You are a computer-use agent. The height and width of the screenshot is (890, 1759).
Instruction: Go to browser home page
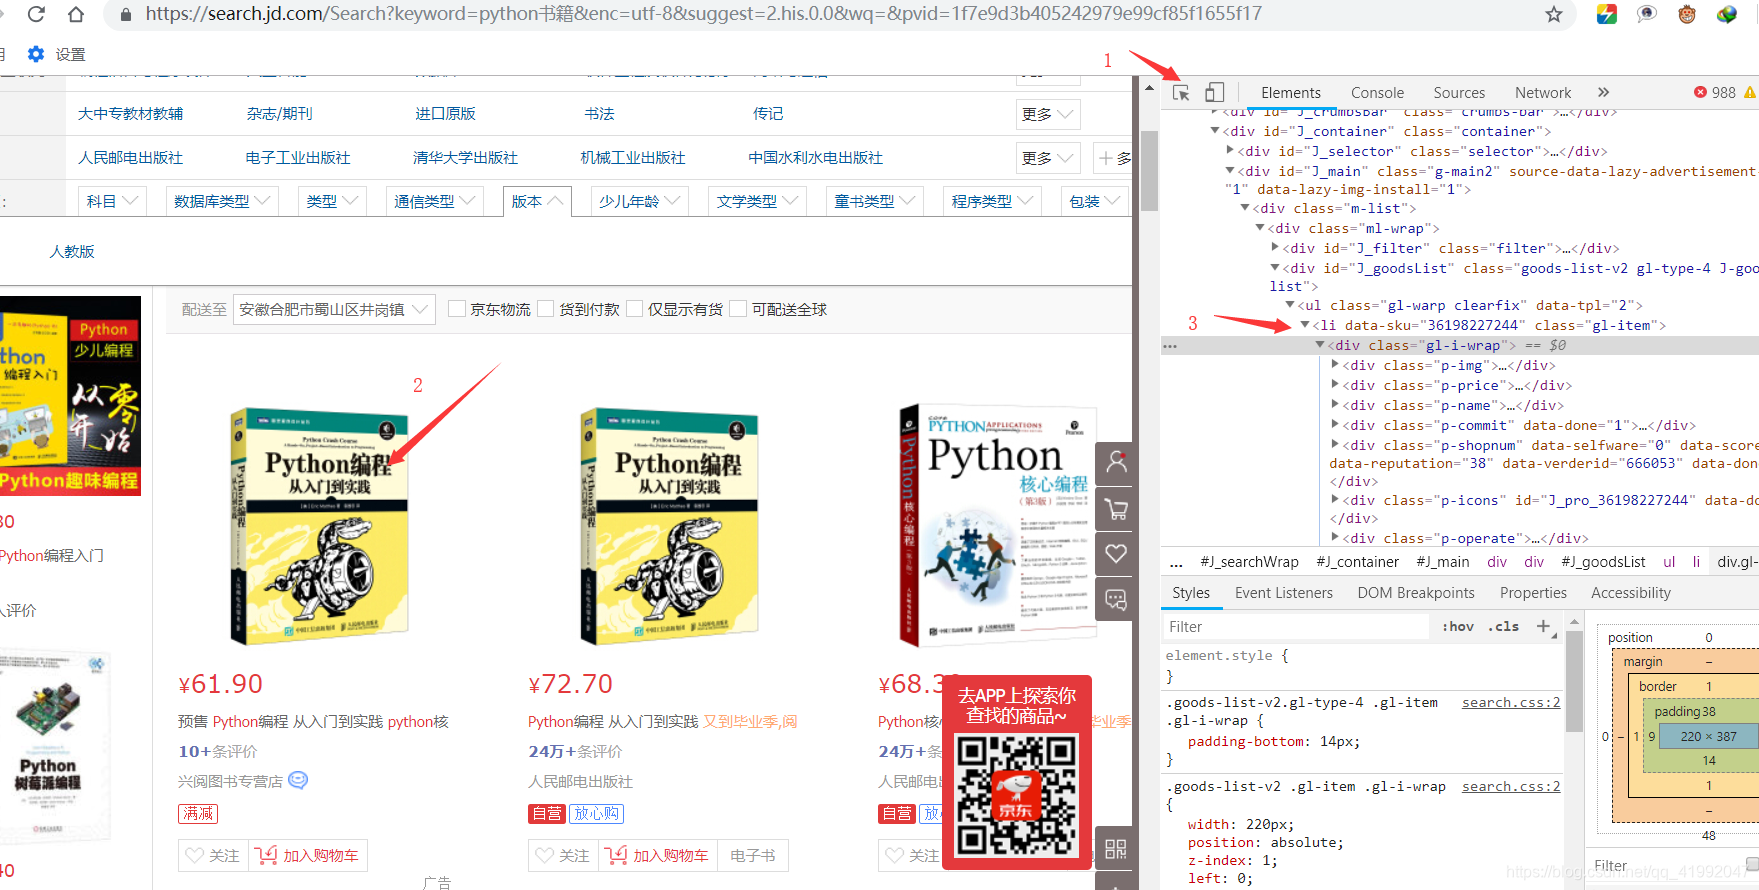coord(76,14)
